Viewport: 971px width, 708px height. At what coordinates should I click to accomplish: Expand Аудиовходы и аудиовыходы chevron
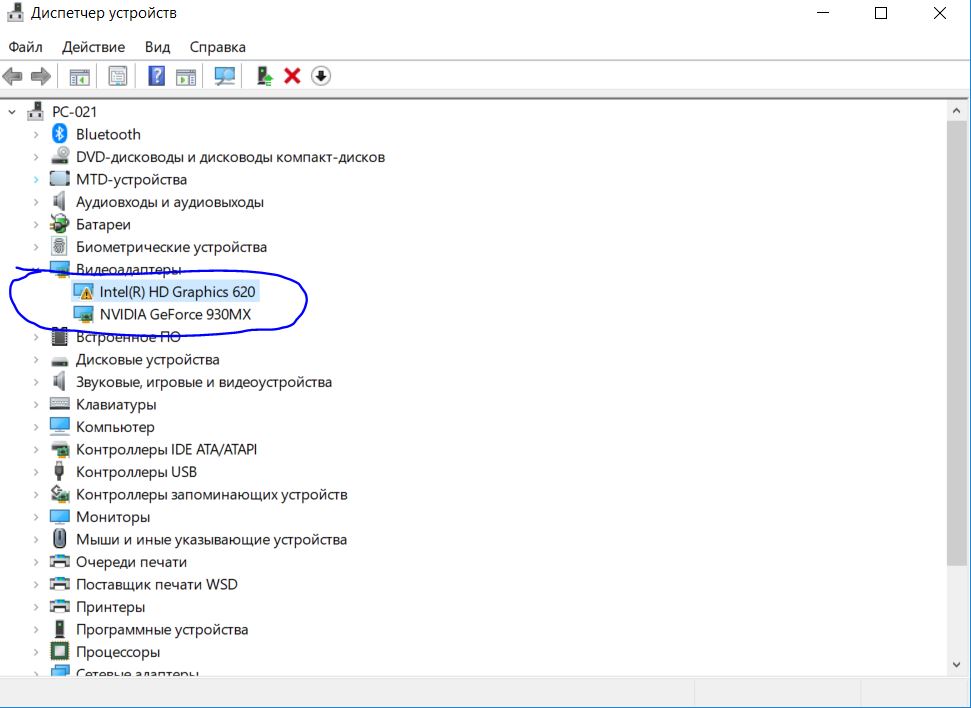click(36, 202)
